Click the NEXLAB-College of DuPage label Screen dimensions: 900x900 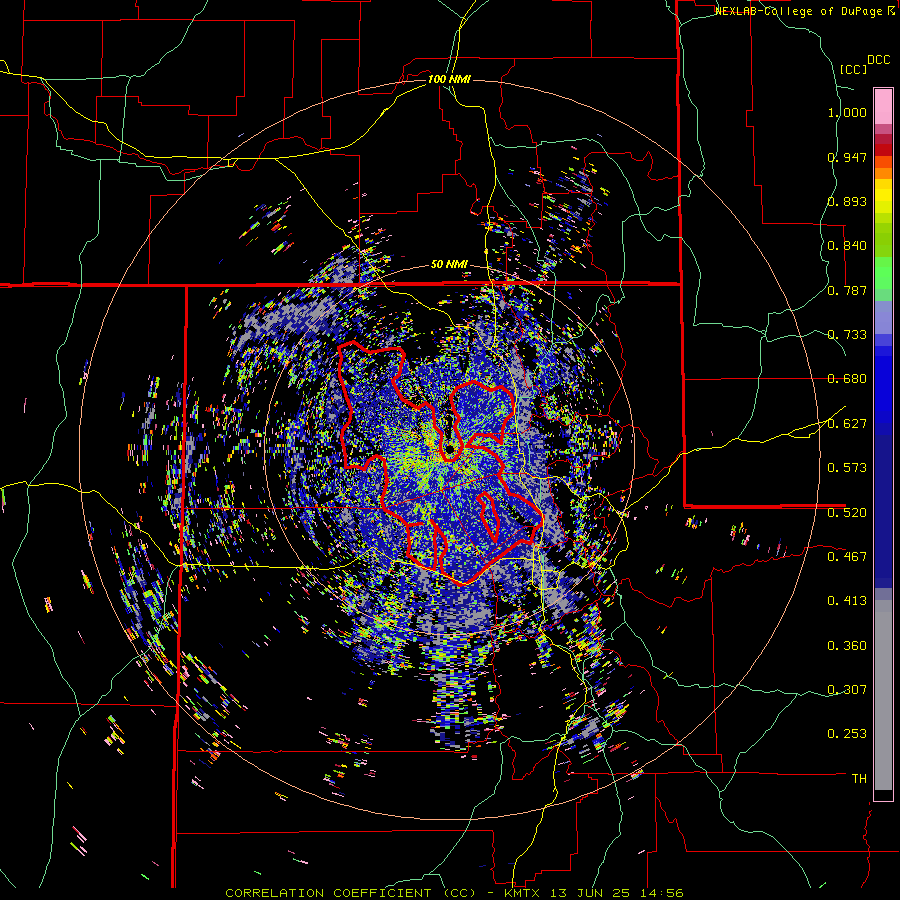[800, 11]
